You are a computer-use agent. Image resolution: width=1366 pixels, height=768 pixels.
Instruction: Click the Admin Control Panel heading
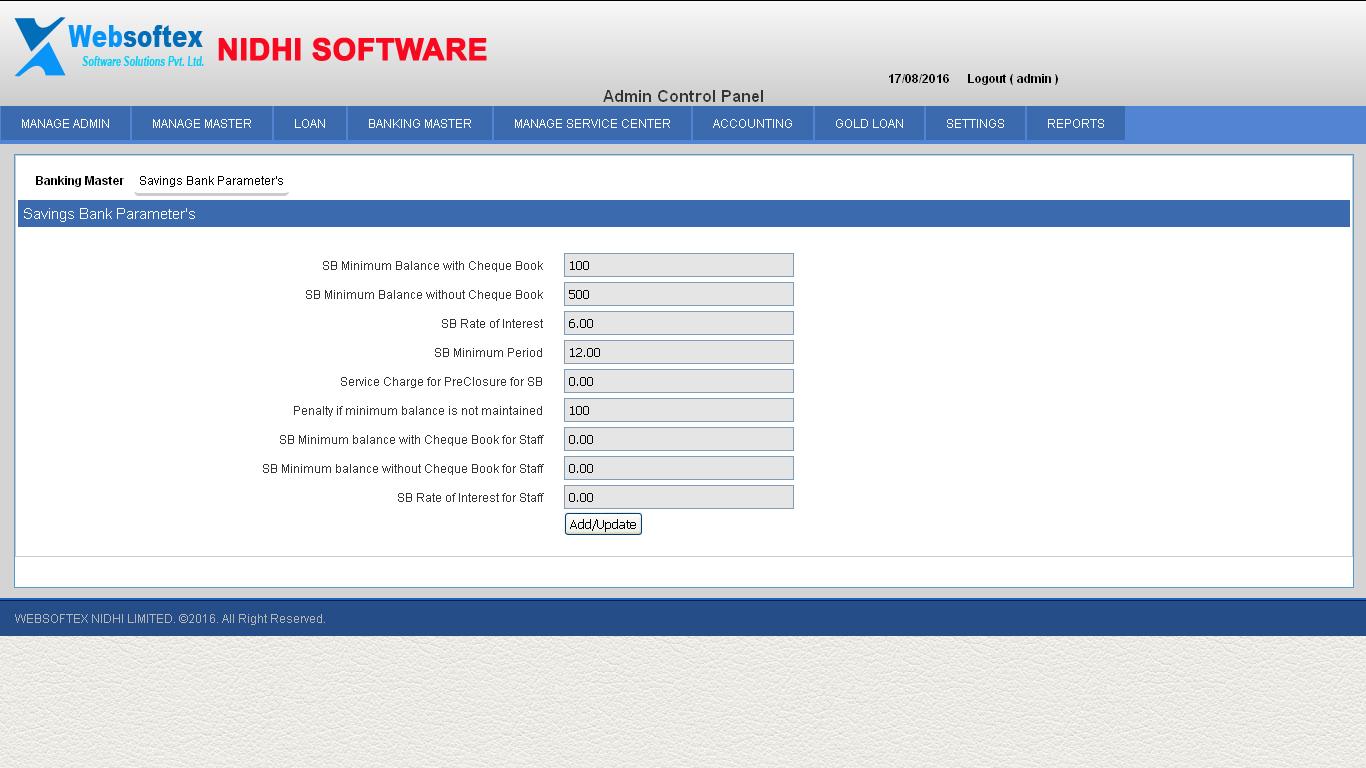(683, 96)
